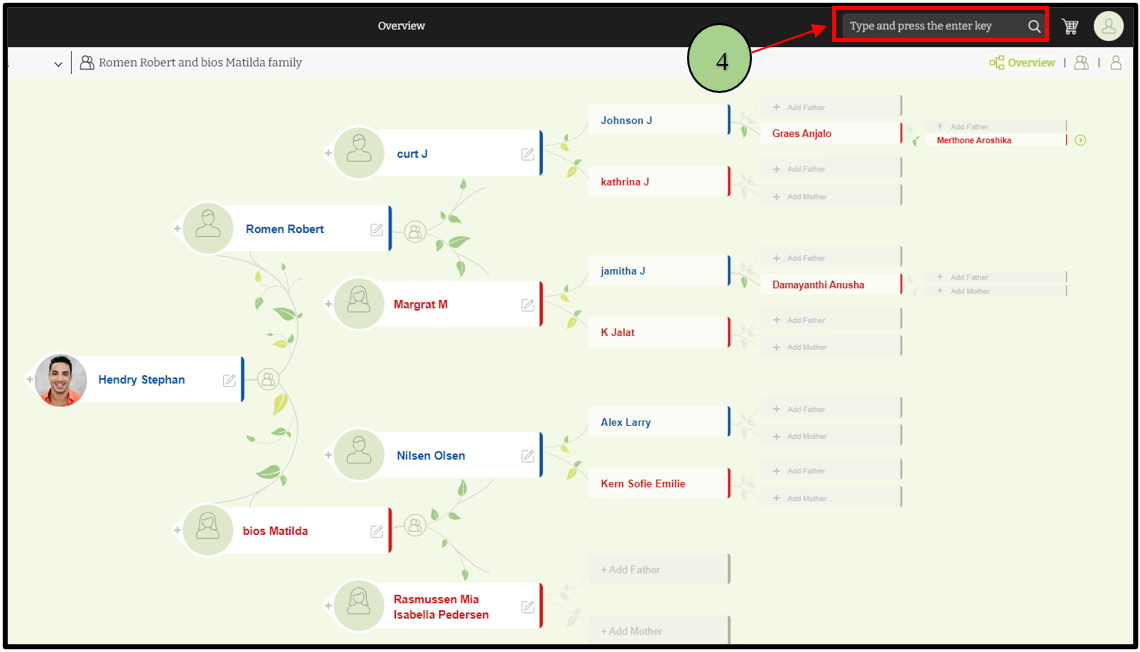Click edit icon on Nilsen Olsen card
Screen dimensions: 1140x652
(x=528, y=456)
